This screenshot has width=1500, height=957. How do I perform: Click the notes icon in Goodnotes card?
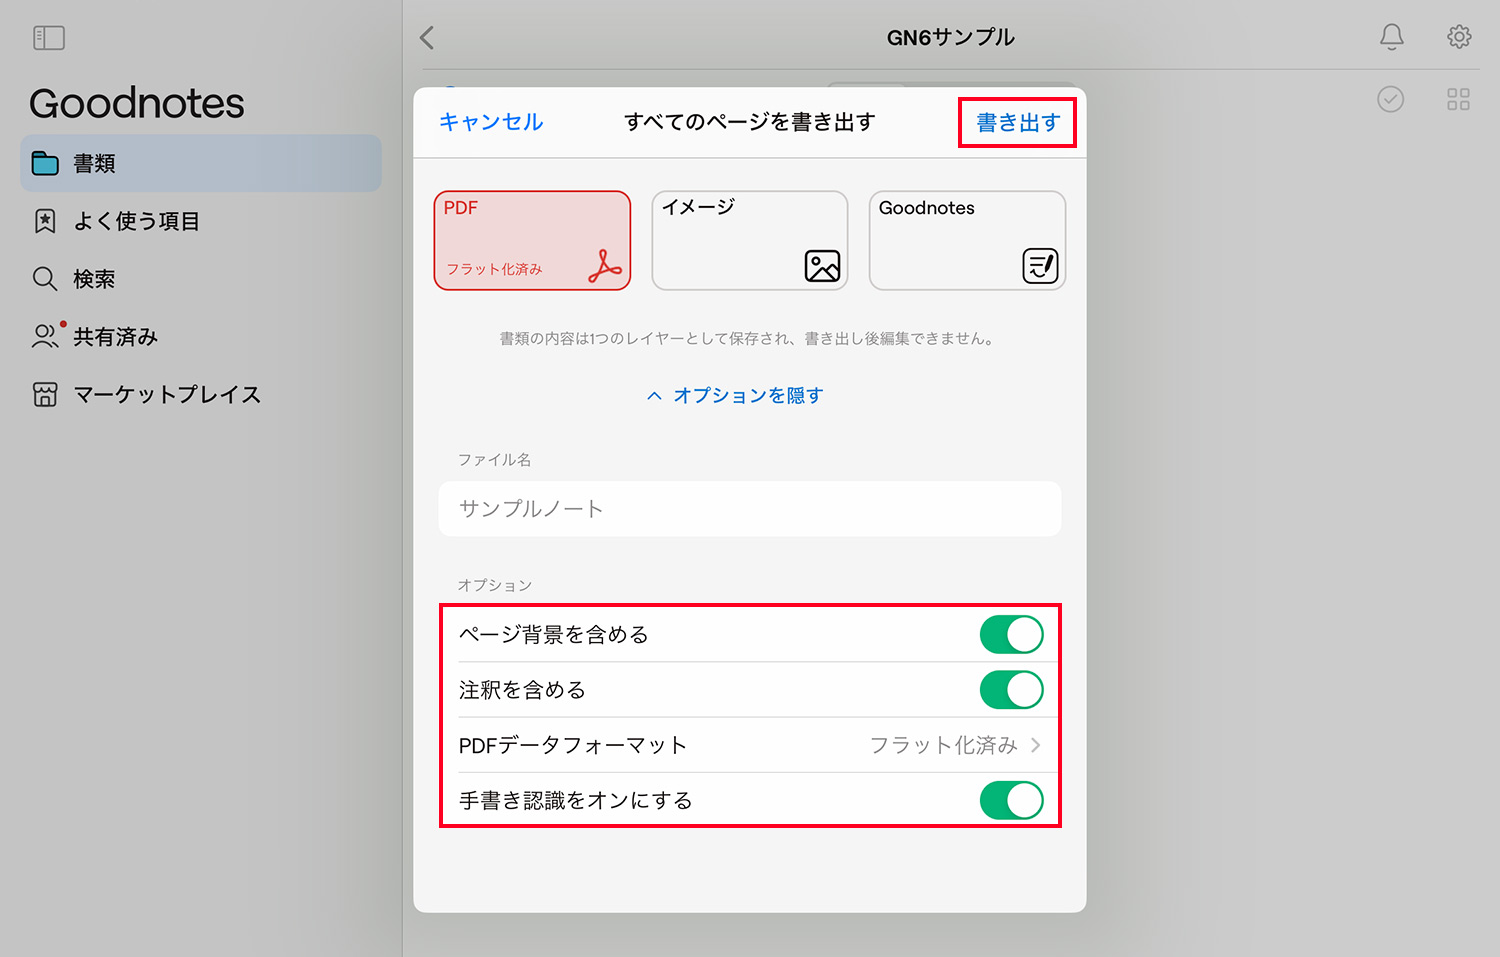click(1040, 266)
